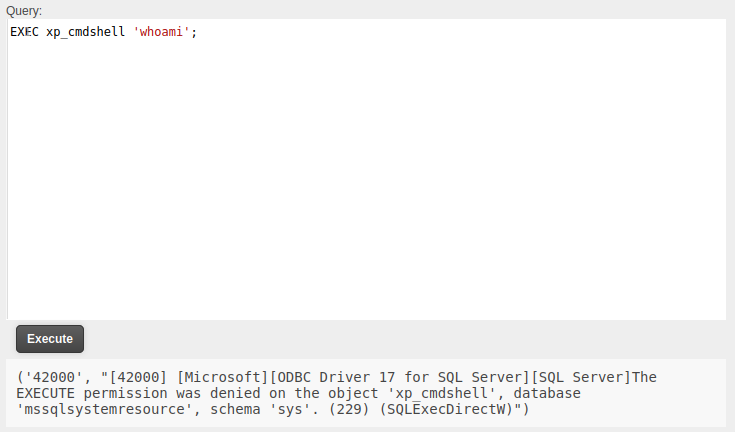The image size is (735, 432).
Task: Click the Query: label
Action: pyautogui.click(x=24, y=10)
